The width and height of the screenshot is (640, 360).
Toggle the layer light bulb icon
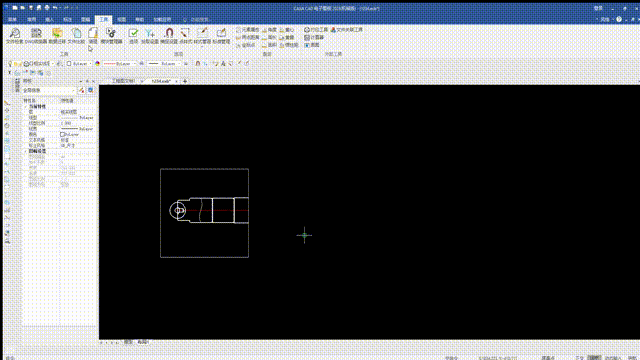[11, 64]
